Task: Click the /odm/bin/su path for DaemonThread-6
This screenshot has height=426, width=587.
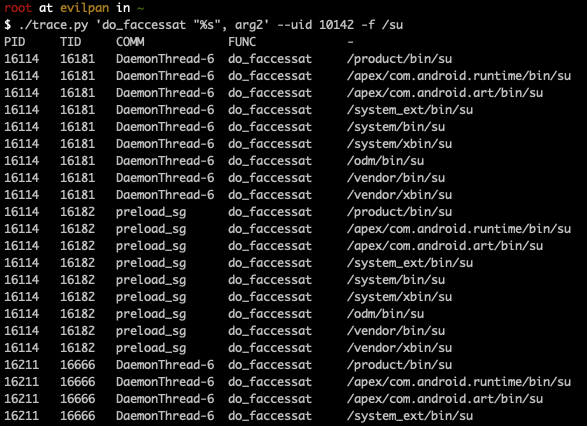Action: [x=385, y=161]
